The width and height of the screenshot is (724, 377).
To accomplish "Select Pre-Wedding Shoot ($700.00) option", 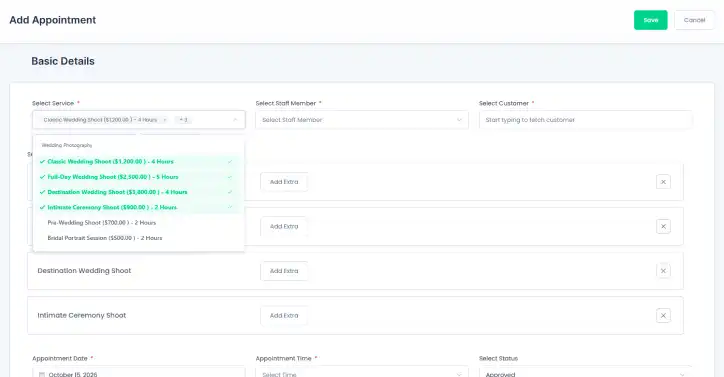I will (139, 223).
